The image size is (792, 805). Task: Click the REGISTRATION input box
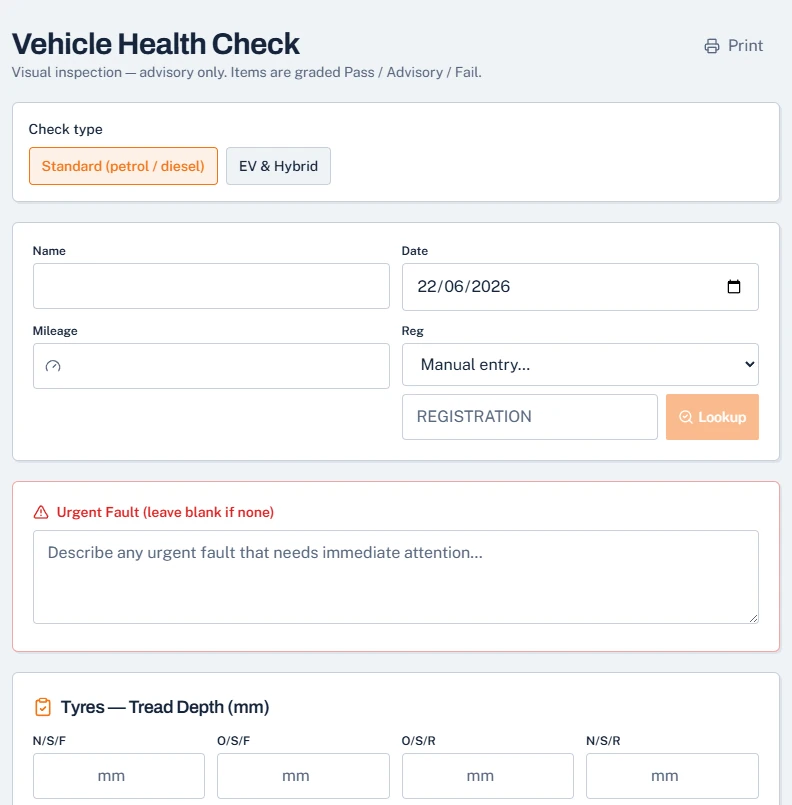(x=530, y=417)
